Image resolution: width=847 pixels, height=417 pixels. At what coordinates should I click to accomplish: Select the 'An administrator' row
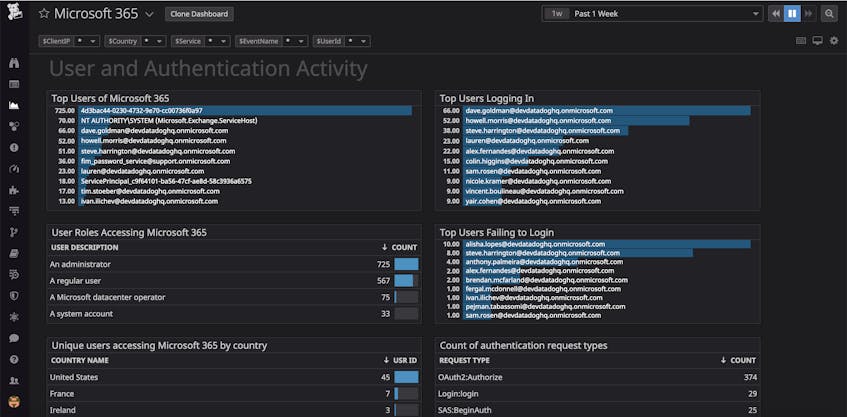point(234,264)
